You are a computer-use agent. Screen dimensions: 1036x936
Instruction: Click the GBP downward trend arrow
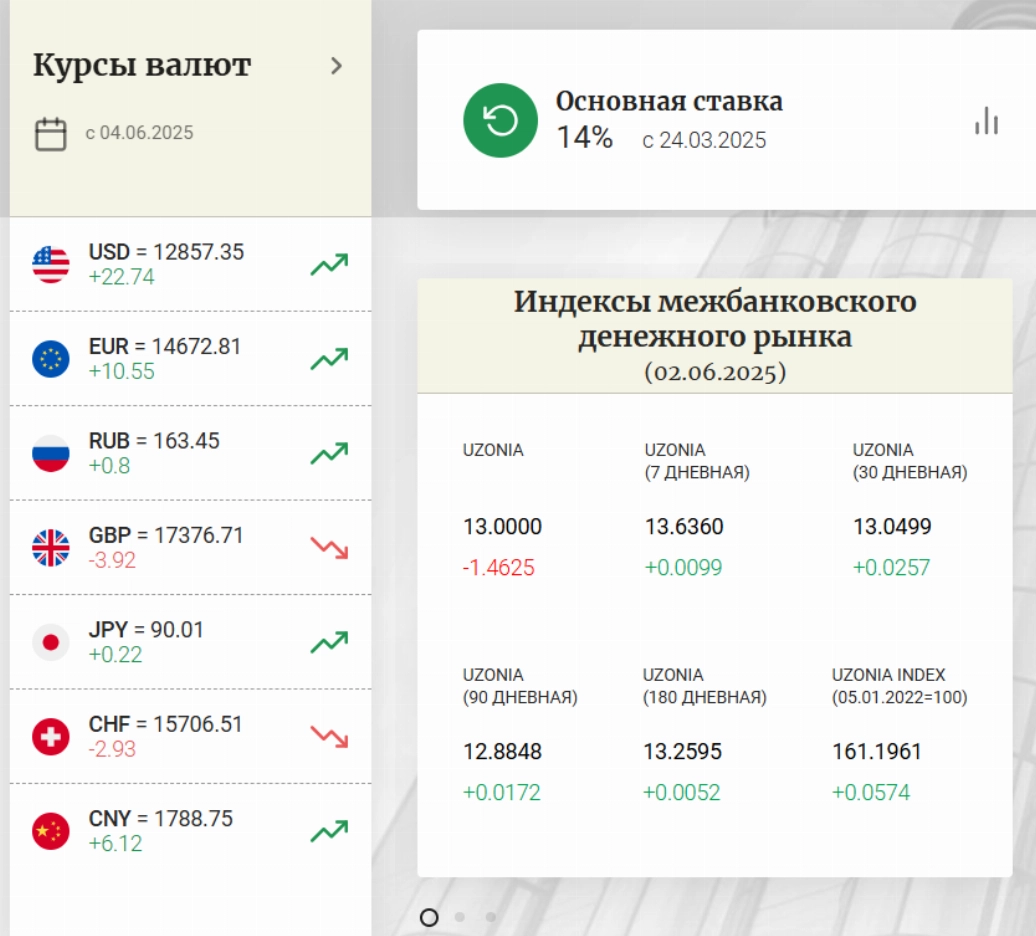[329, 548]
